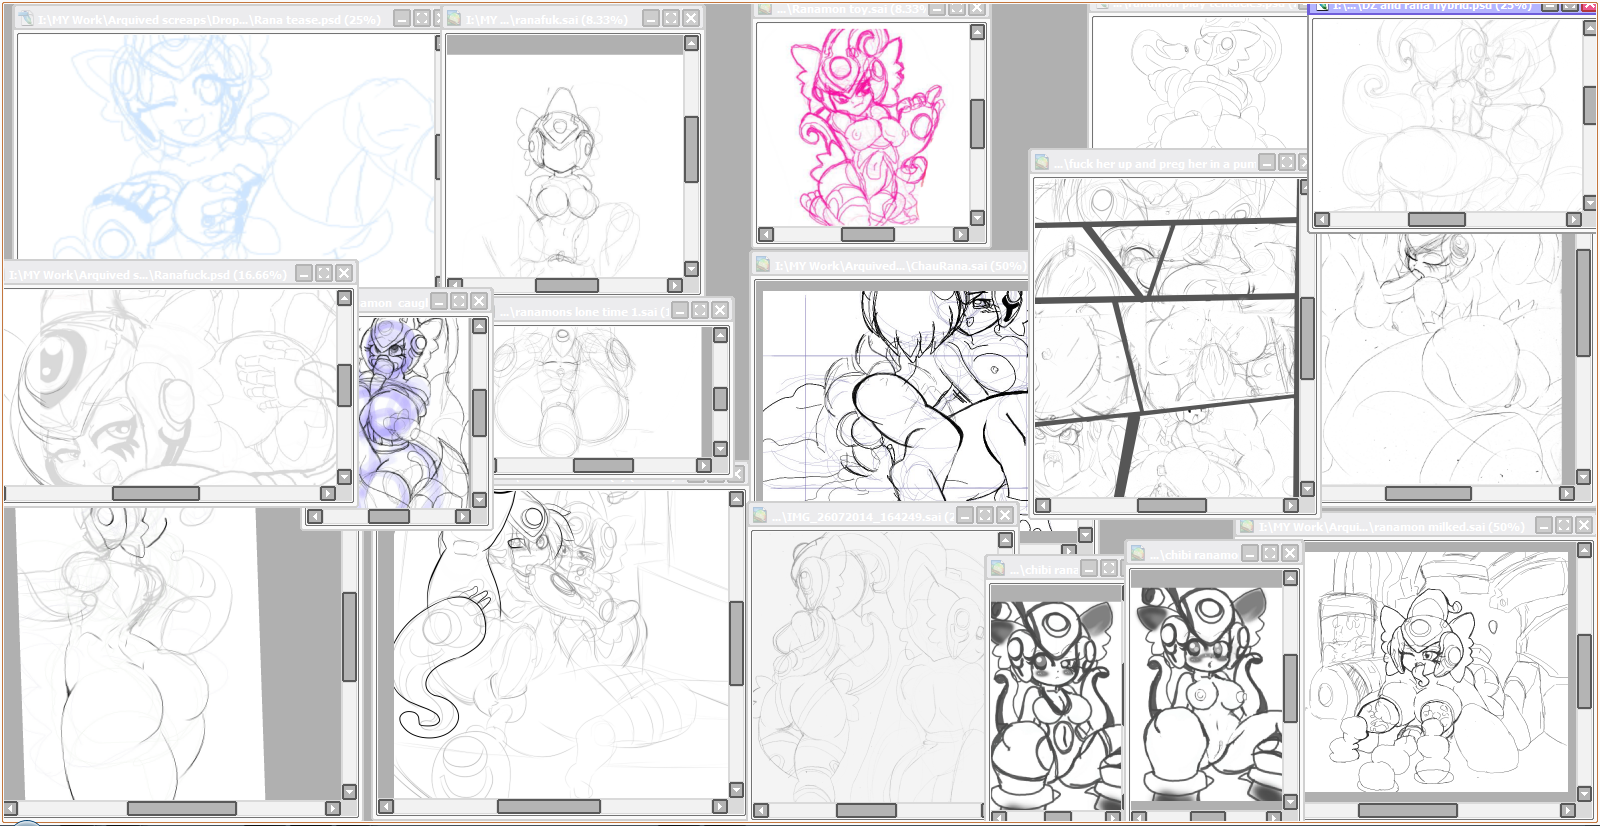Close the ranamons lone time 1.sai window

click(720, 311)
